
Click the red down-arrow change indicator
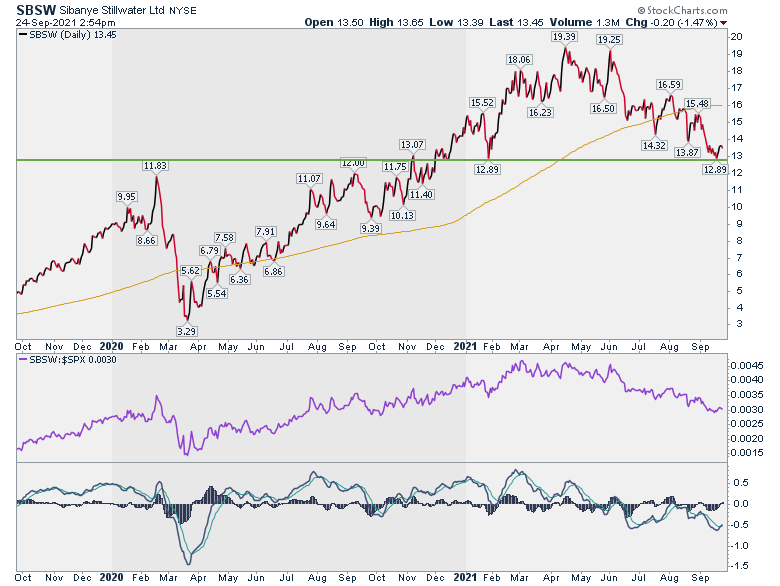[723, 23]
